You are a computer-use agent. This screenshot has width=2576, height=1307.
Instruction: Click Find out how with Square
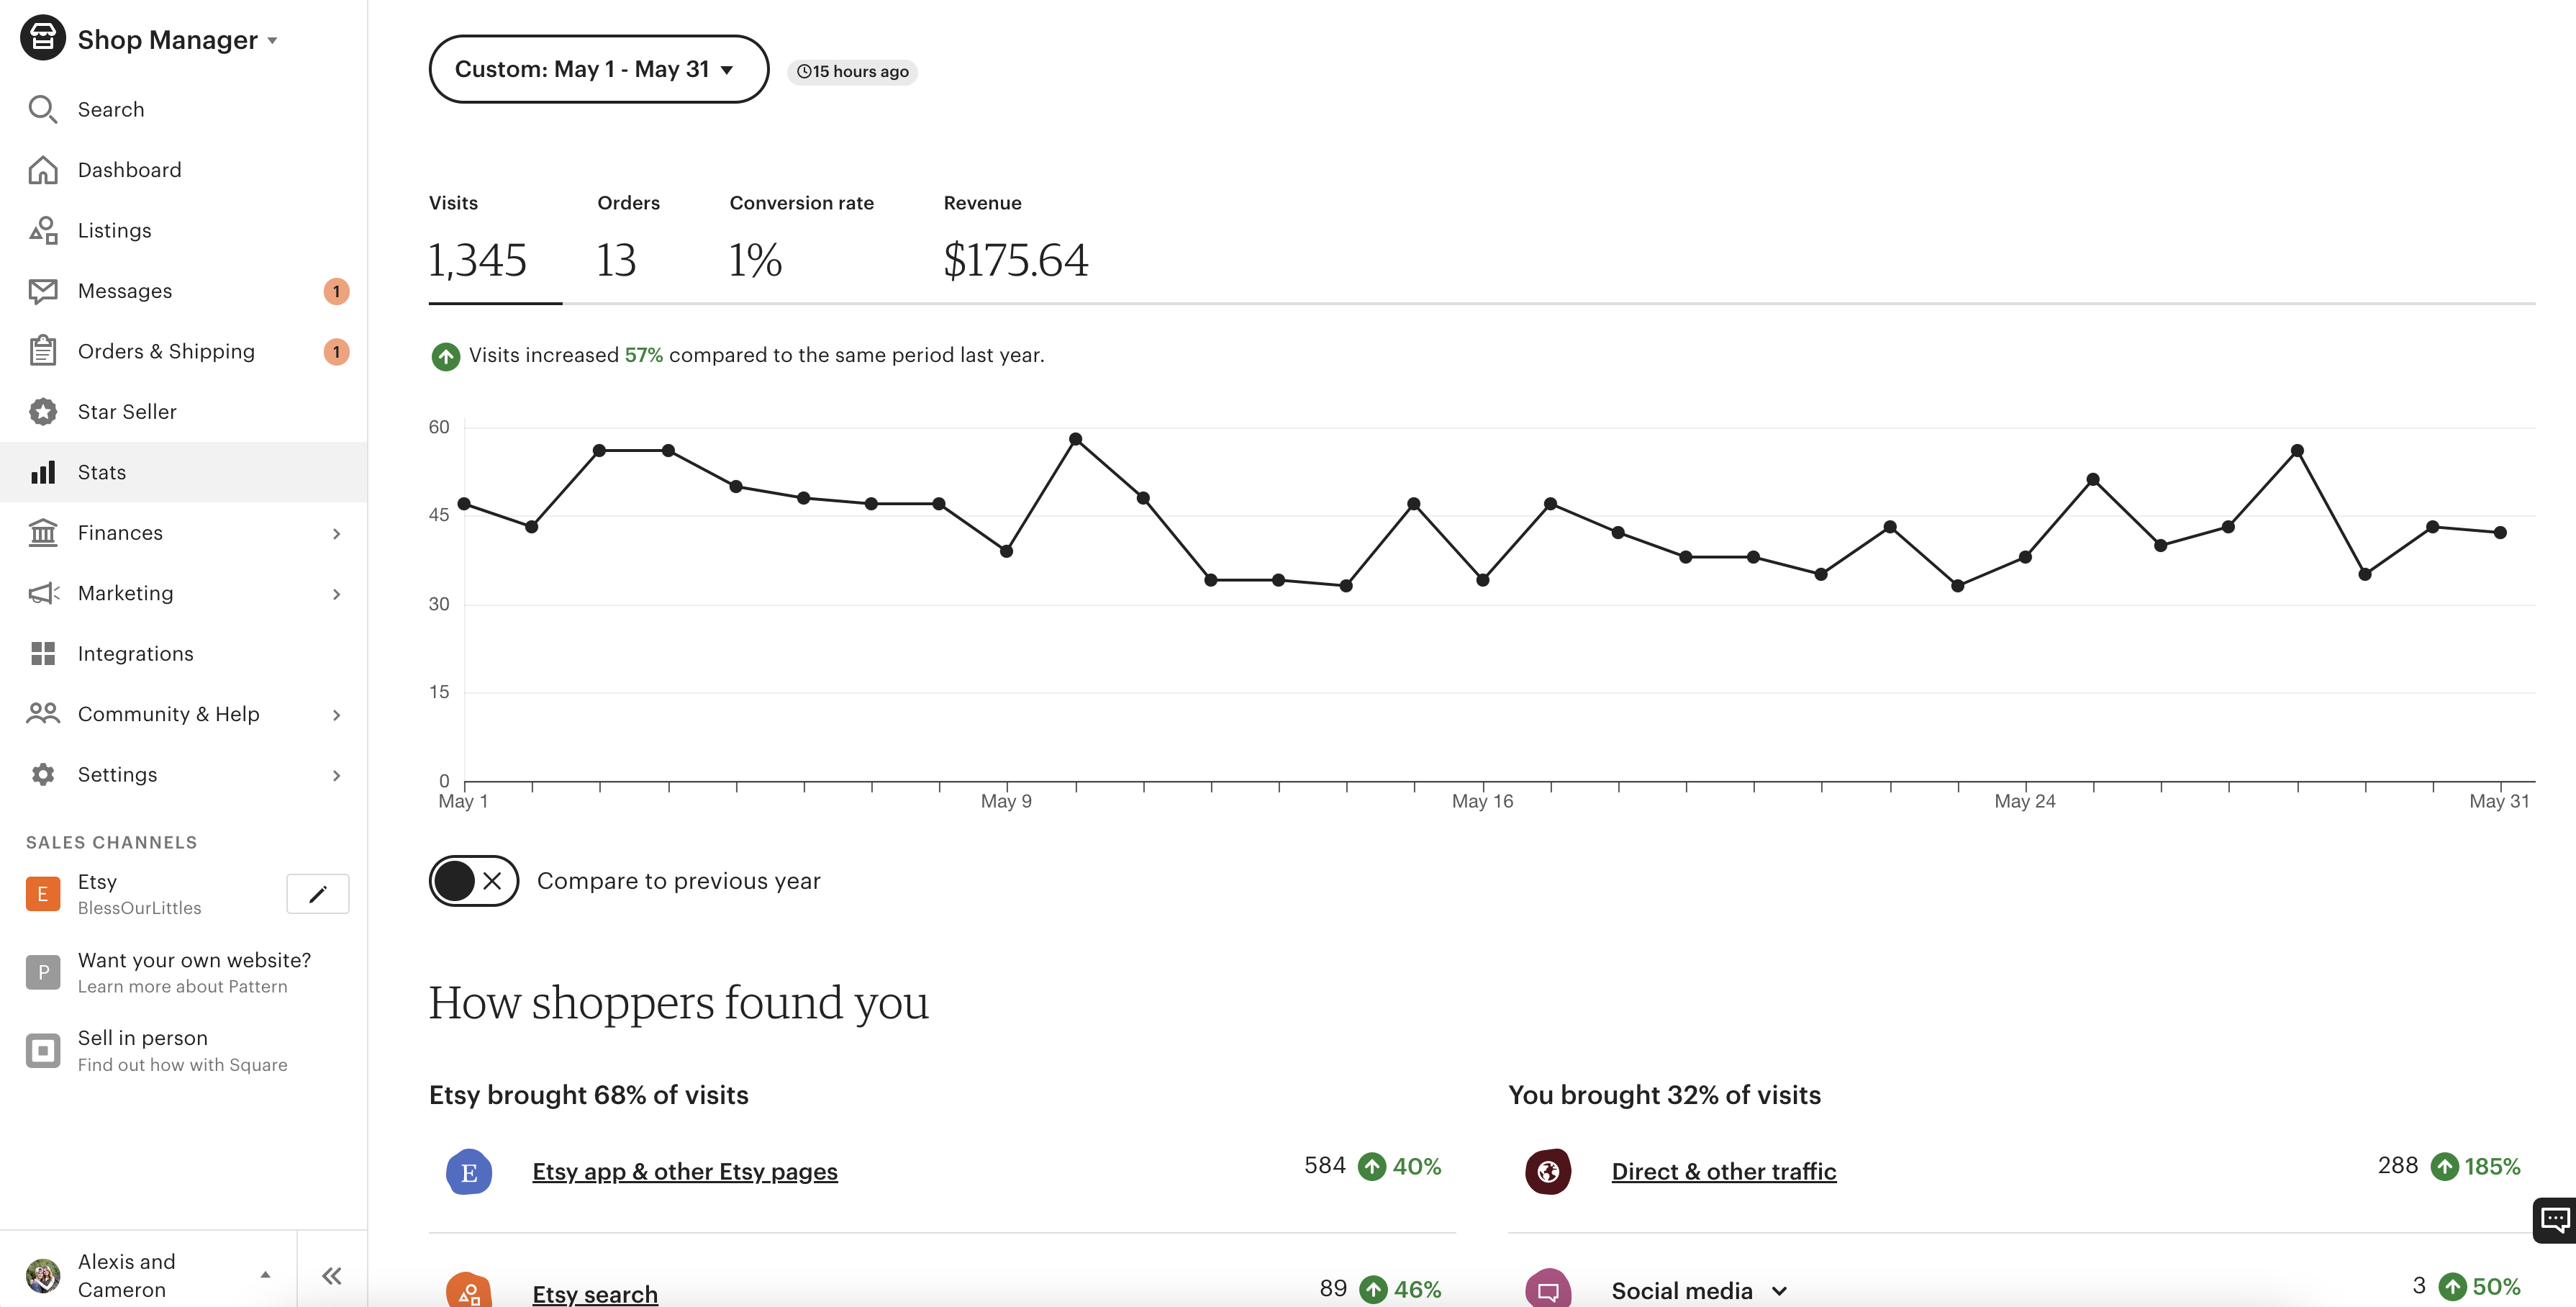pyautogui.click(x=183, y=1065)
